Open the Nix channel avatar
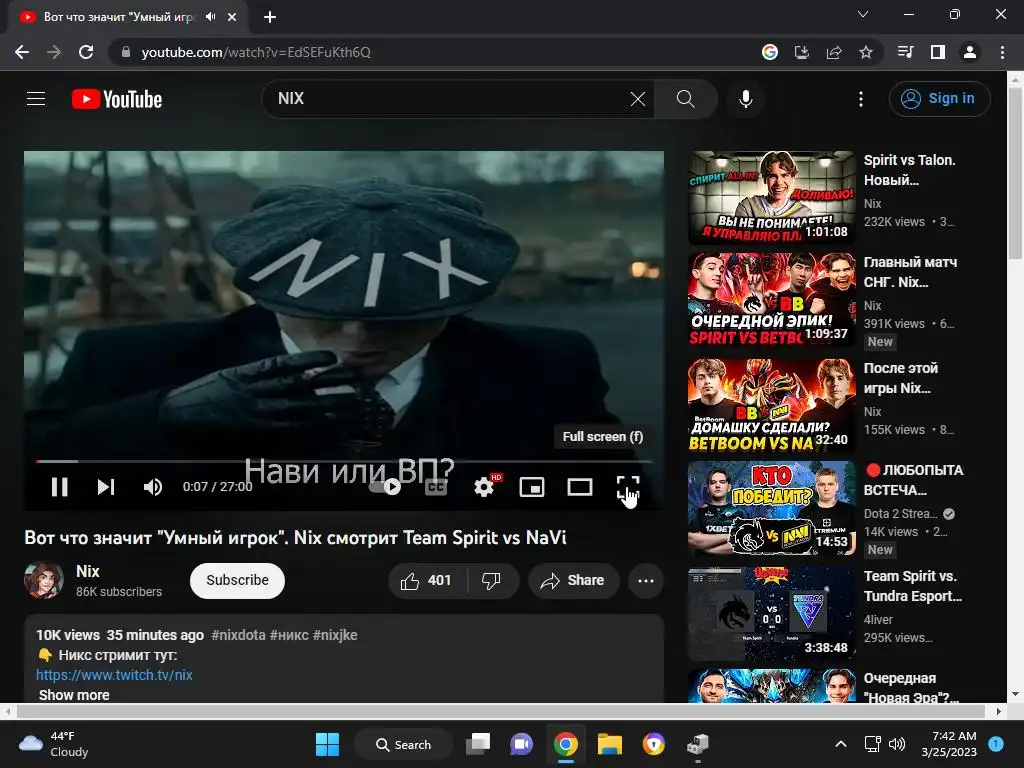This screenshot has width=1024, height=768. point(44,581)
